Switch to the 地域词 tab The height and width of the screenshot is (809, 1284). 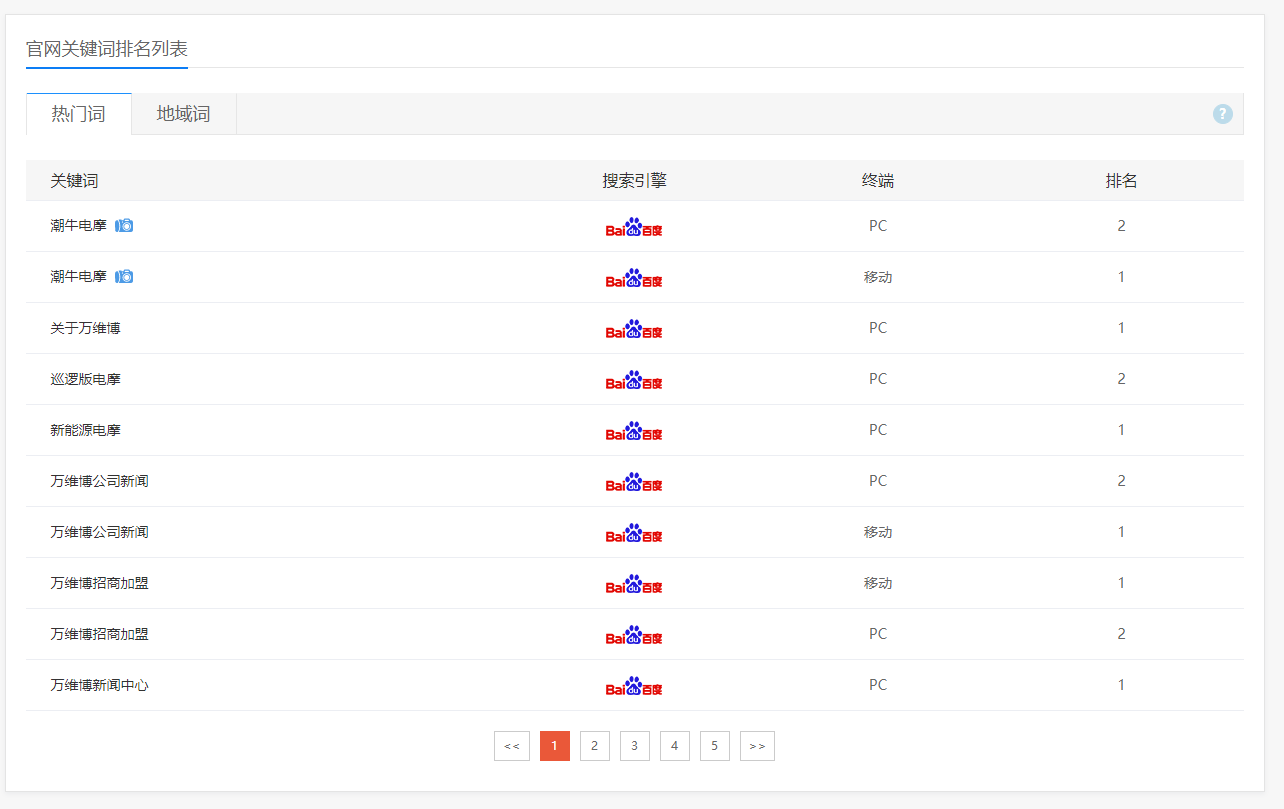[184, 114]
